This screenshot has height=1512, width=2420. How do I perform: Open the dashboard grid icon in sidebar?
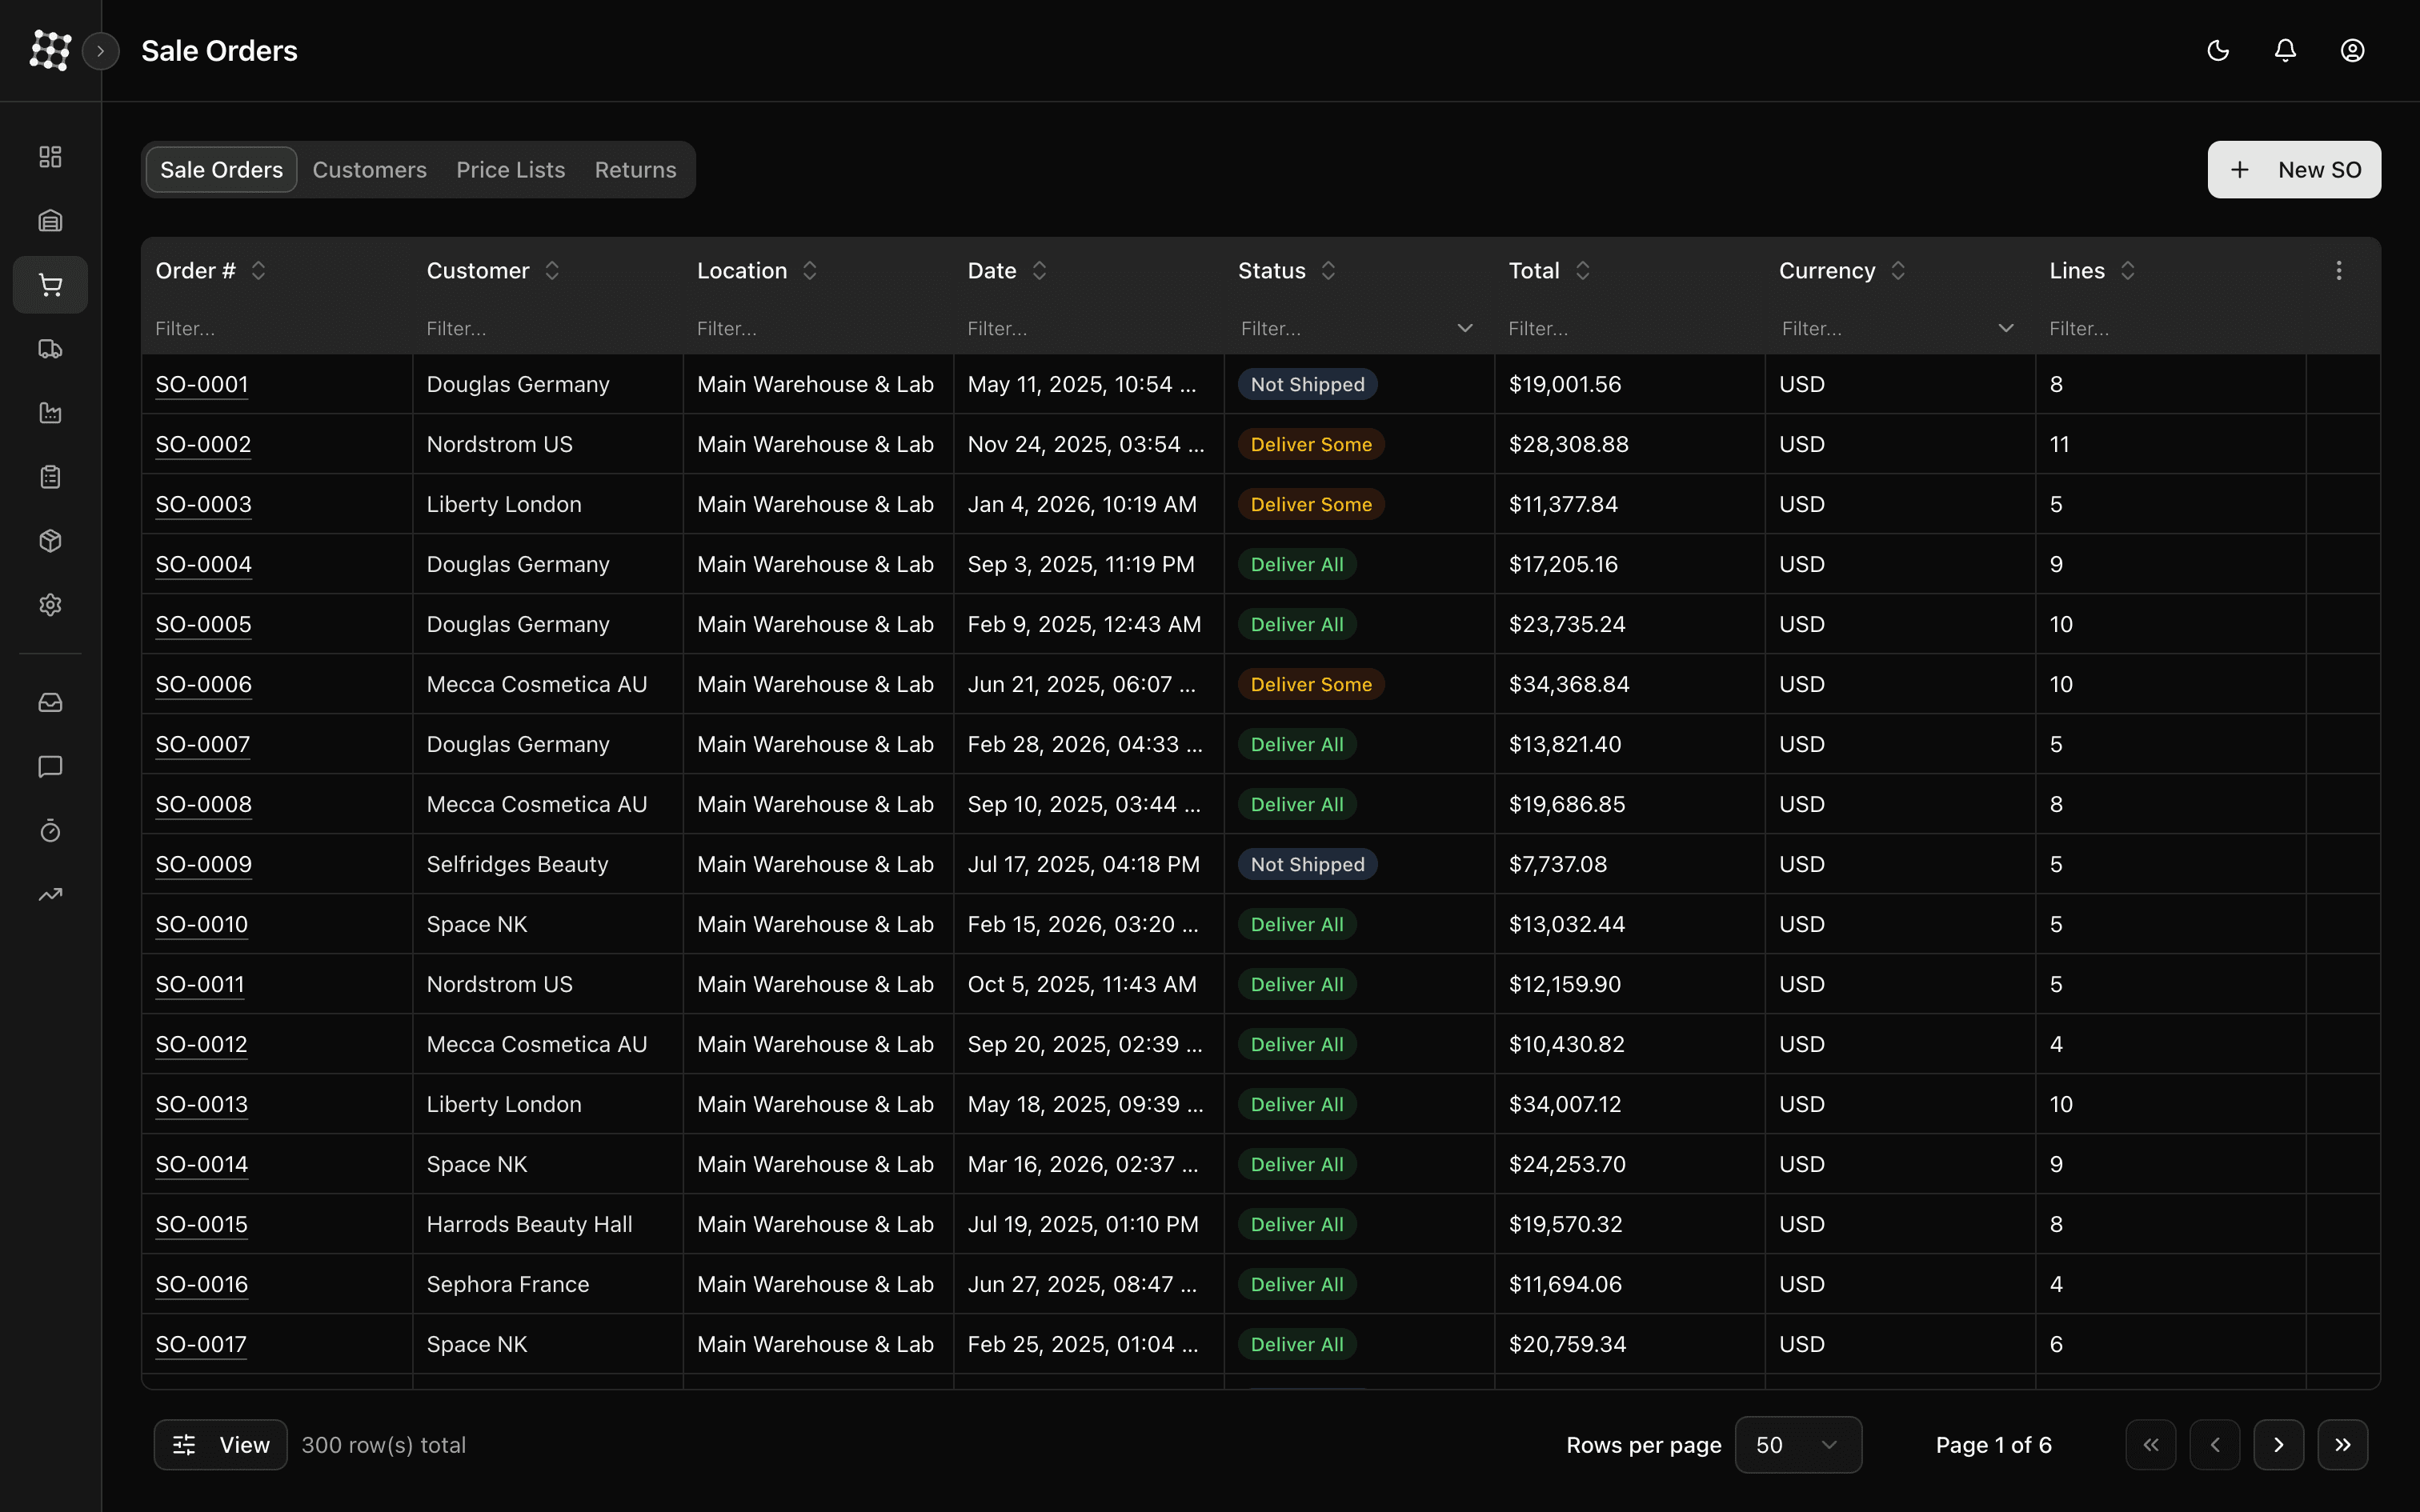50,157
